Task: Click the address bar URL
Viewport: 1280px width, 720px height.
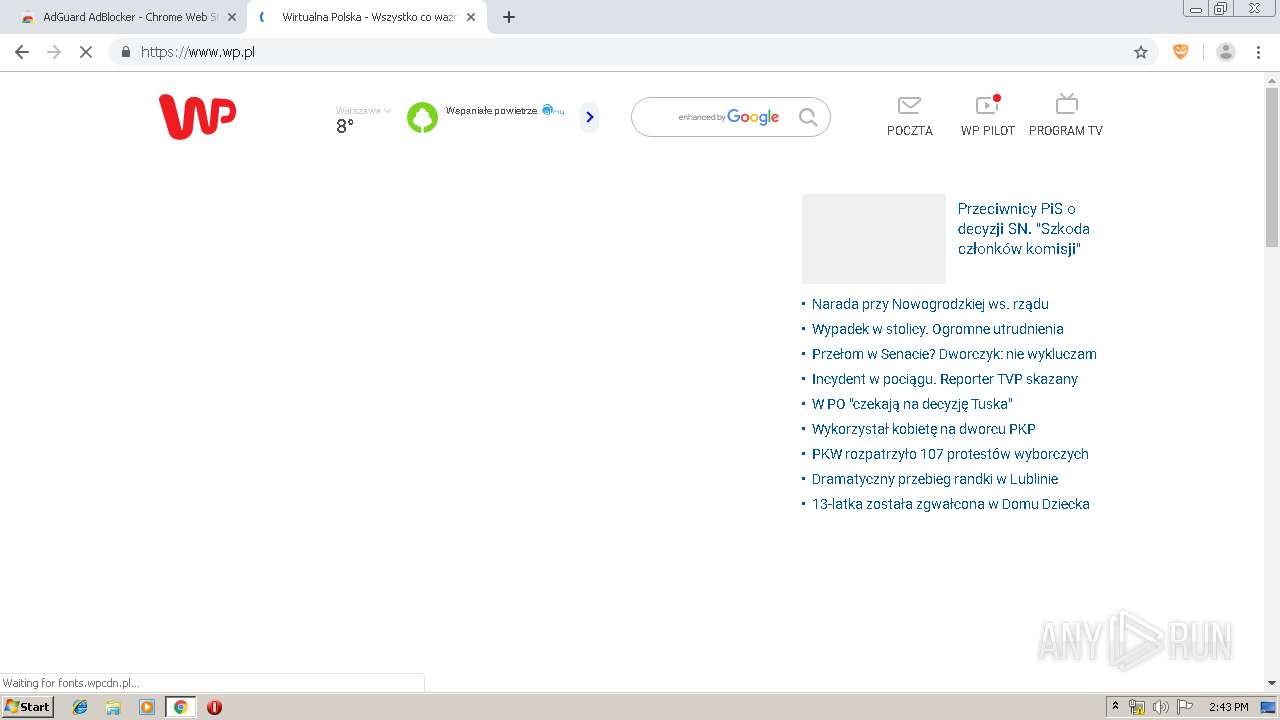Action: coord(198,52)
